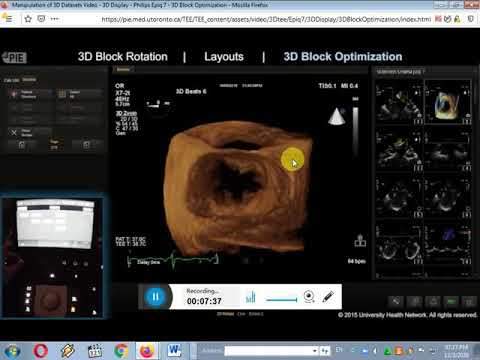Open the Layouts tab
The width and height of the screenshot is (480, 360).
click(x=224, y=57)
